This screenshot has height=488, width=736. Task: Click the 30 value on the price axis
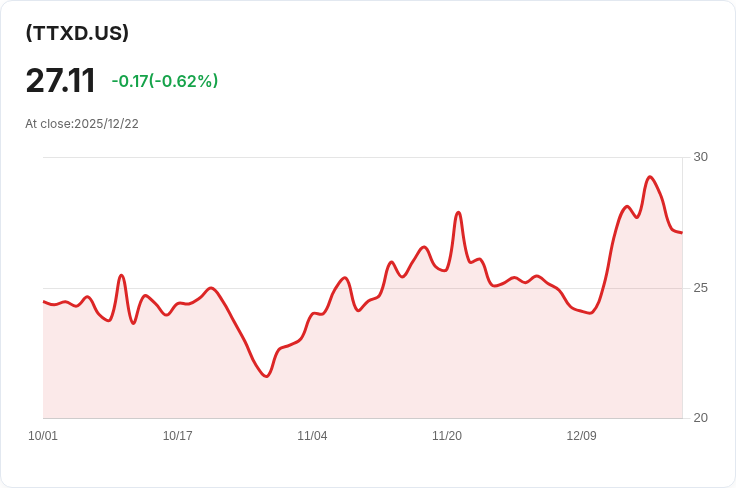pyautogui.click(x=700, y=157)
